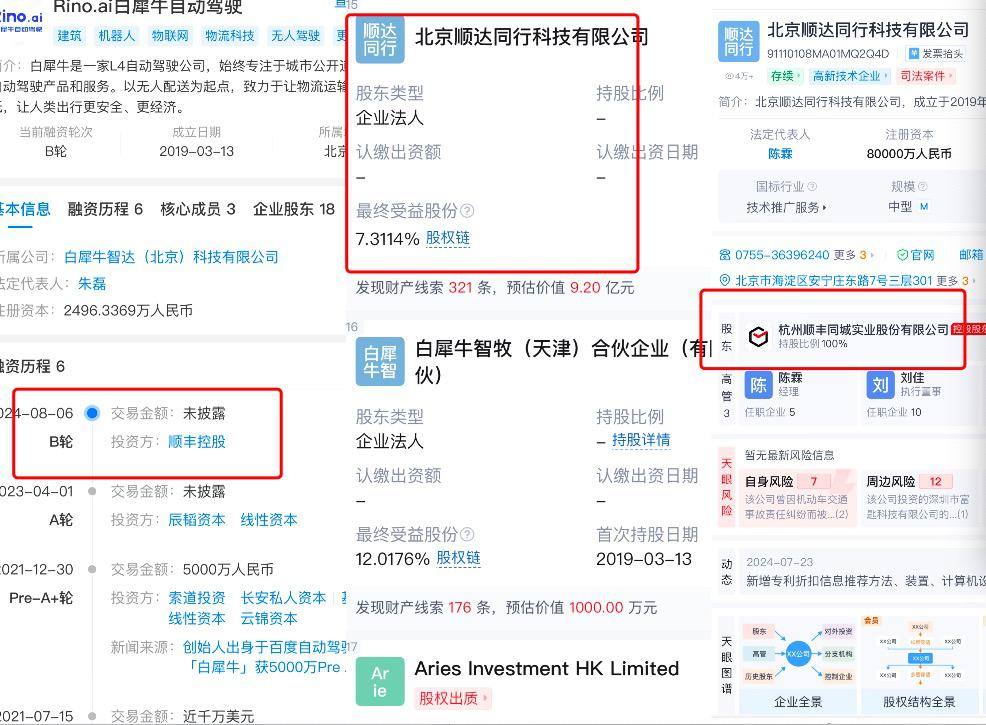The height and width of the screenshot is (725, 986).
Task: Open the 企业全景 graph thumbnail
Action: pos(798,660)
